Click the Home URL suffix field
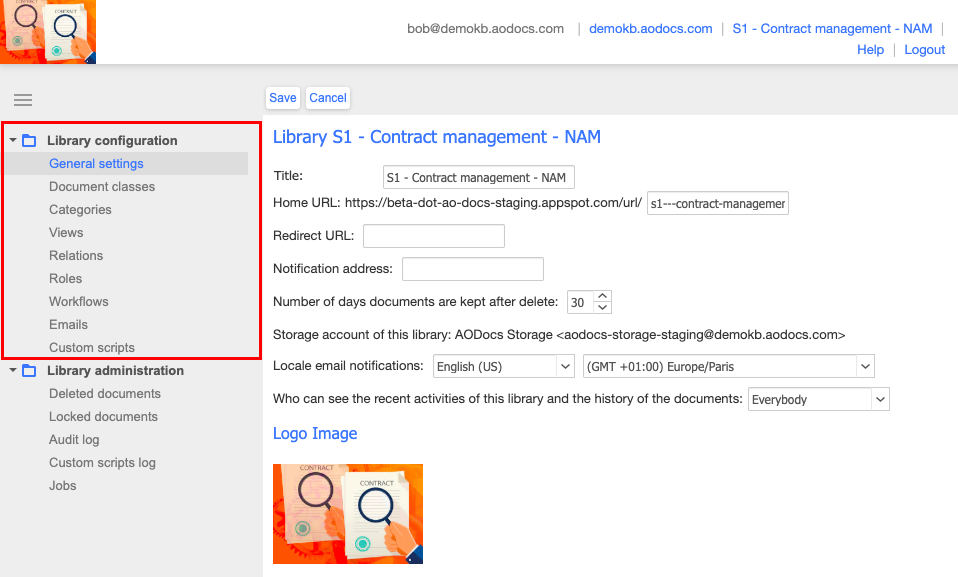 coord(718,204)
